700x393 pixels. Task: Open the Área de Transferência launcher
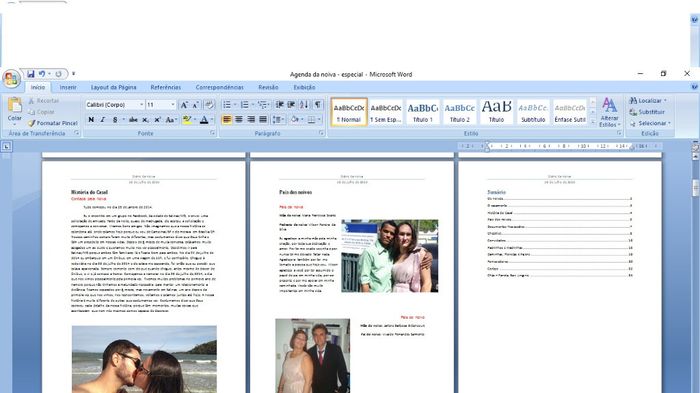pos(76,133)
